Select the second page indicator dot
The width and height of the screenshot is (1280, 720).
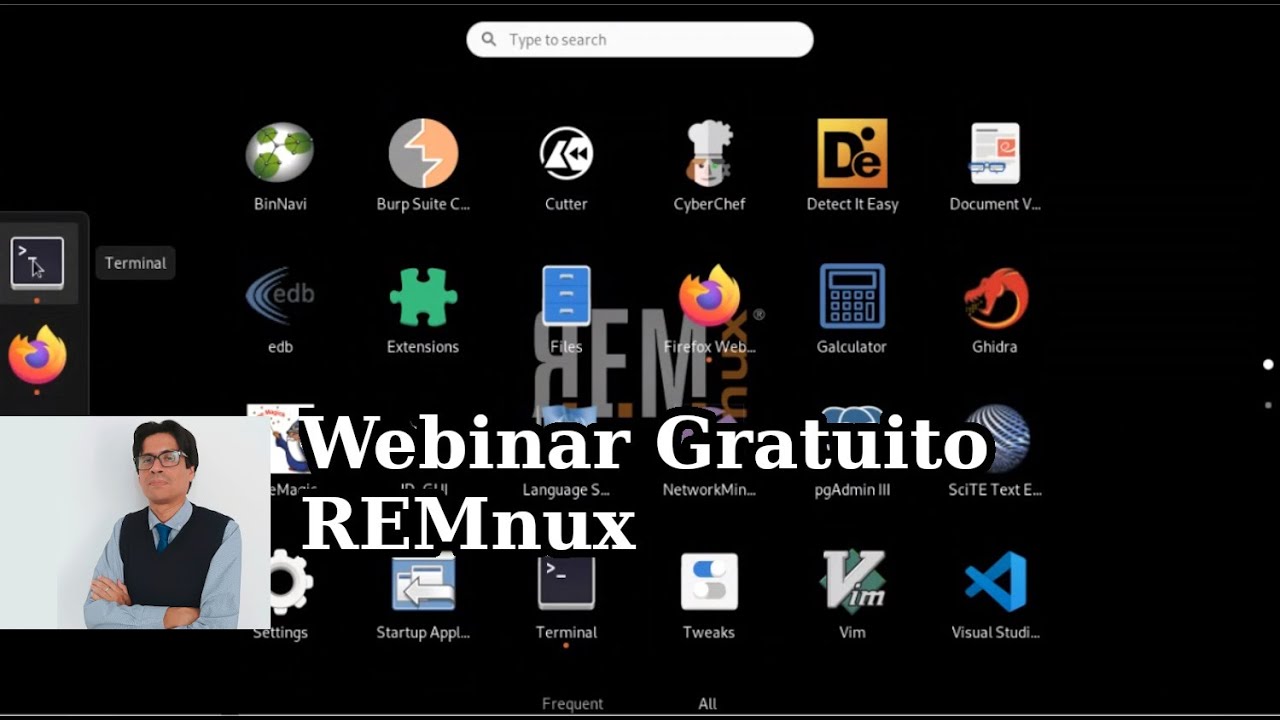[x=1268, y=405]
